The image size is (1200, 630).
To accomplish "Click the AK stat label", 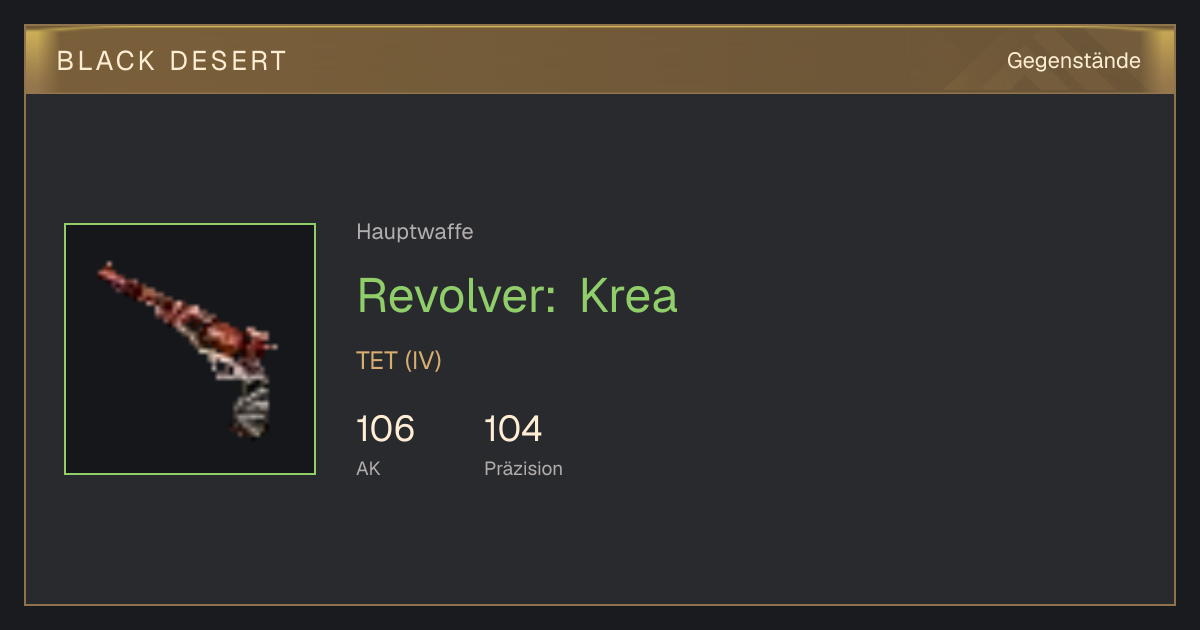I will (368, 468).
